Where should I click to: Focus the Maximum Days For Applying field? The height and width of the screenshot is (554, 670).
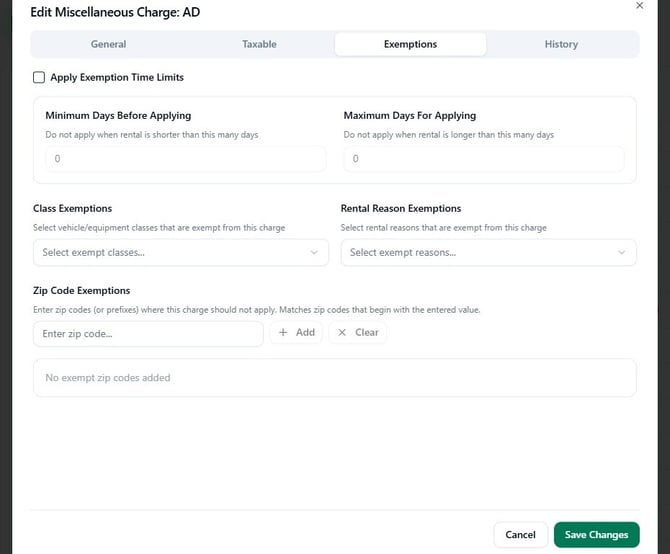coord(484,159)
